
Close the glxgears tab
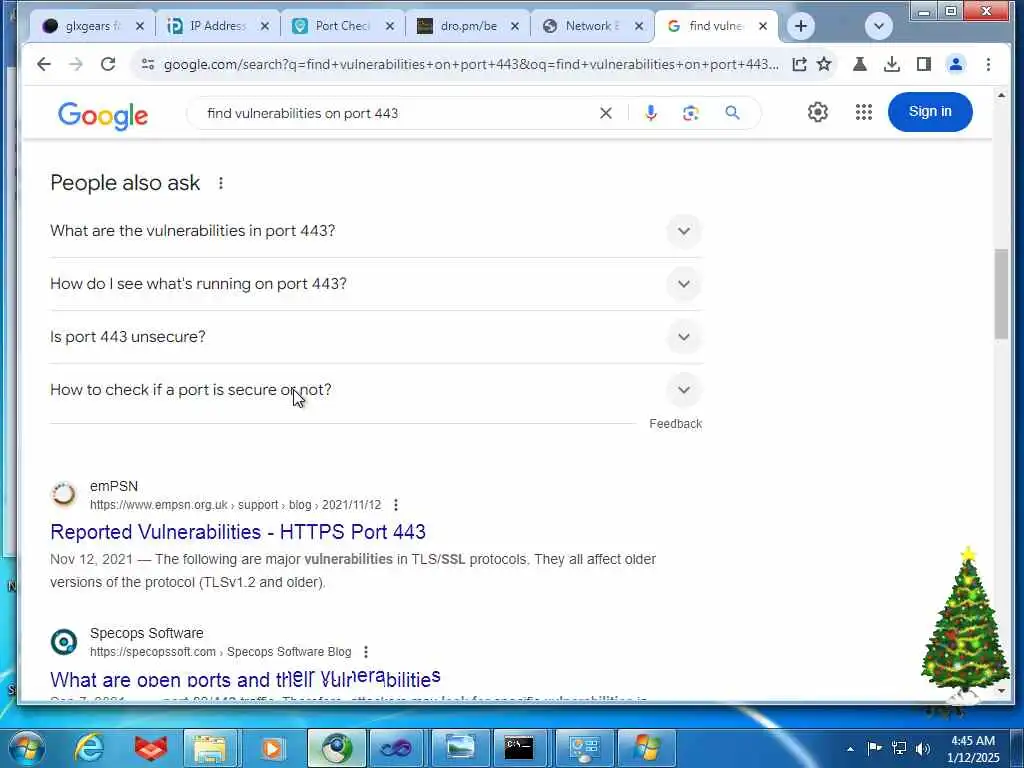139,26
